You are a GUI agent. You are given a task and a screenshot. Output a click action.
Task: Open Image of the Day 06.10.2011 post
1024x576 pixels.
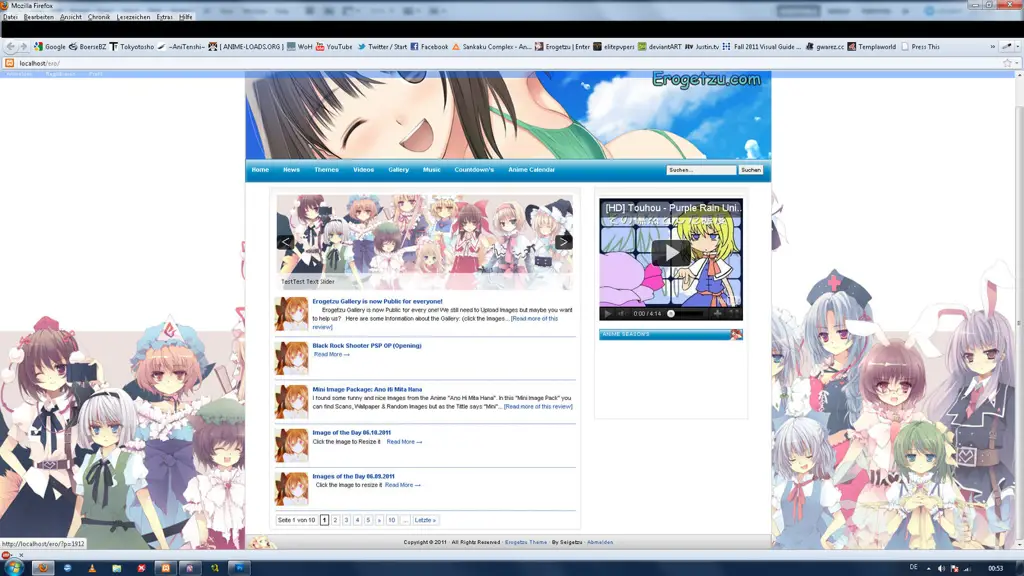click(x=351, y=432)
